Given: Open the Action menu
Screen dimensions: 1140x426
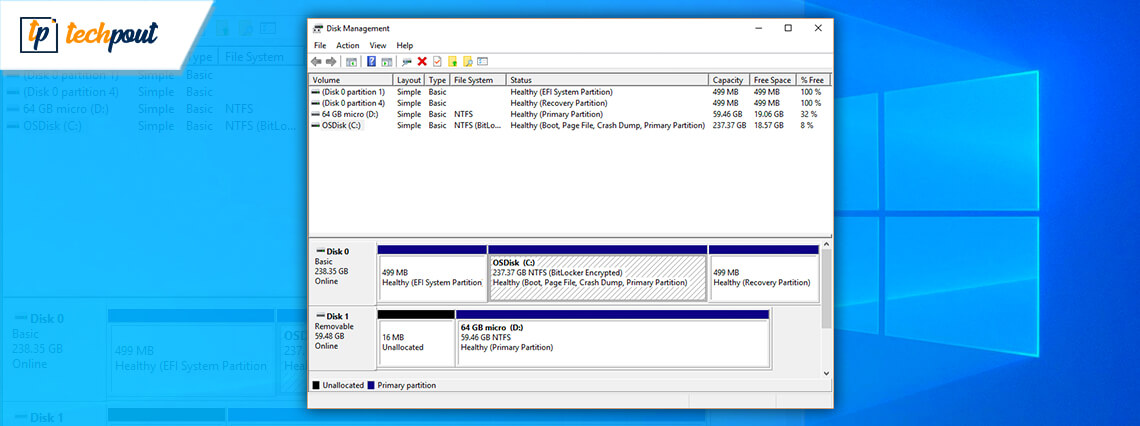Looking at the screenshot, I should click(x=348, y=45).
